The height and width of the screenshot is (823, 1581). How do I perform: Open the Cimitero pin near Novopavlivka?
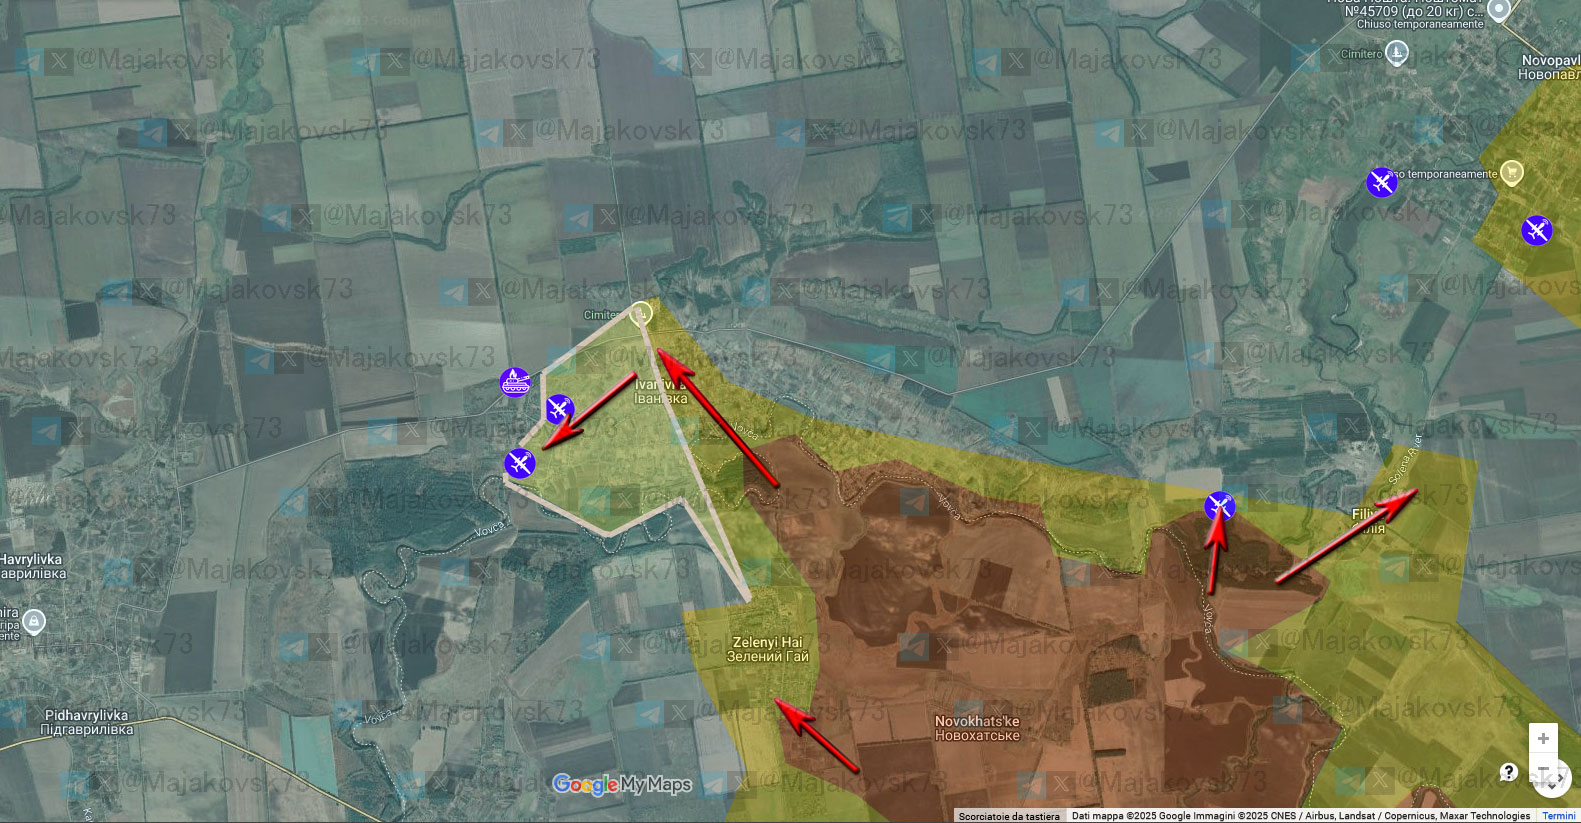point(1397,54)
